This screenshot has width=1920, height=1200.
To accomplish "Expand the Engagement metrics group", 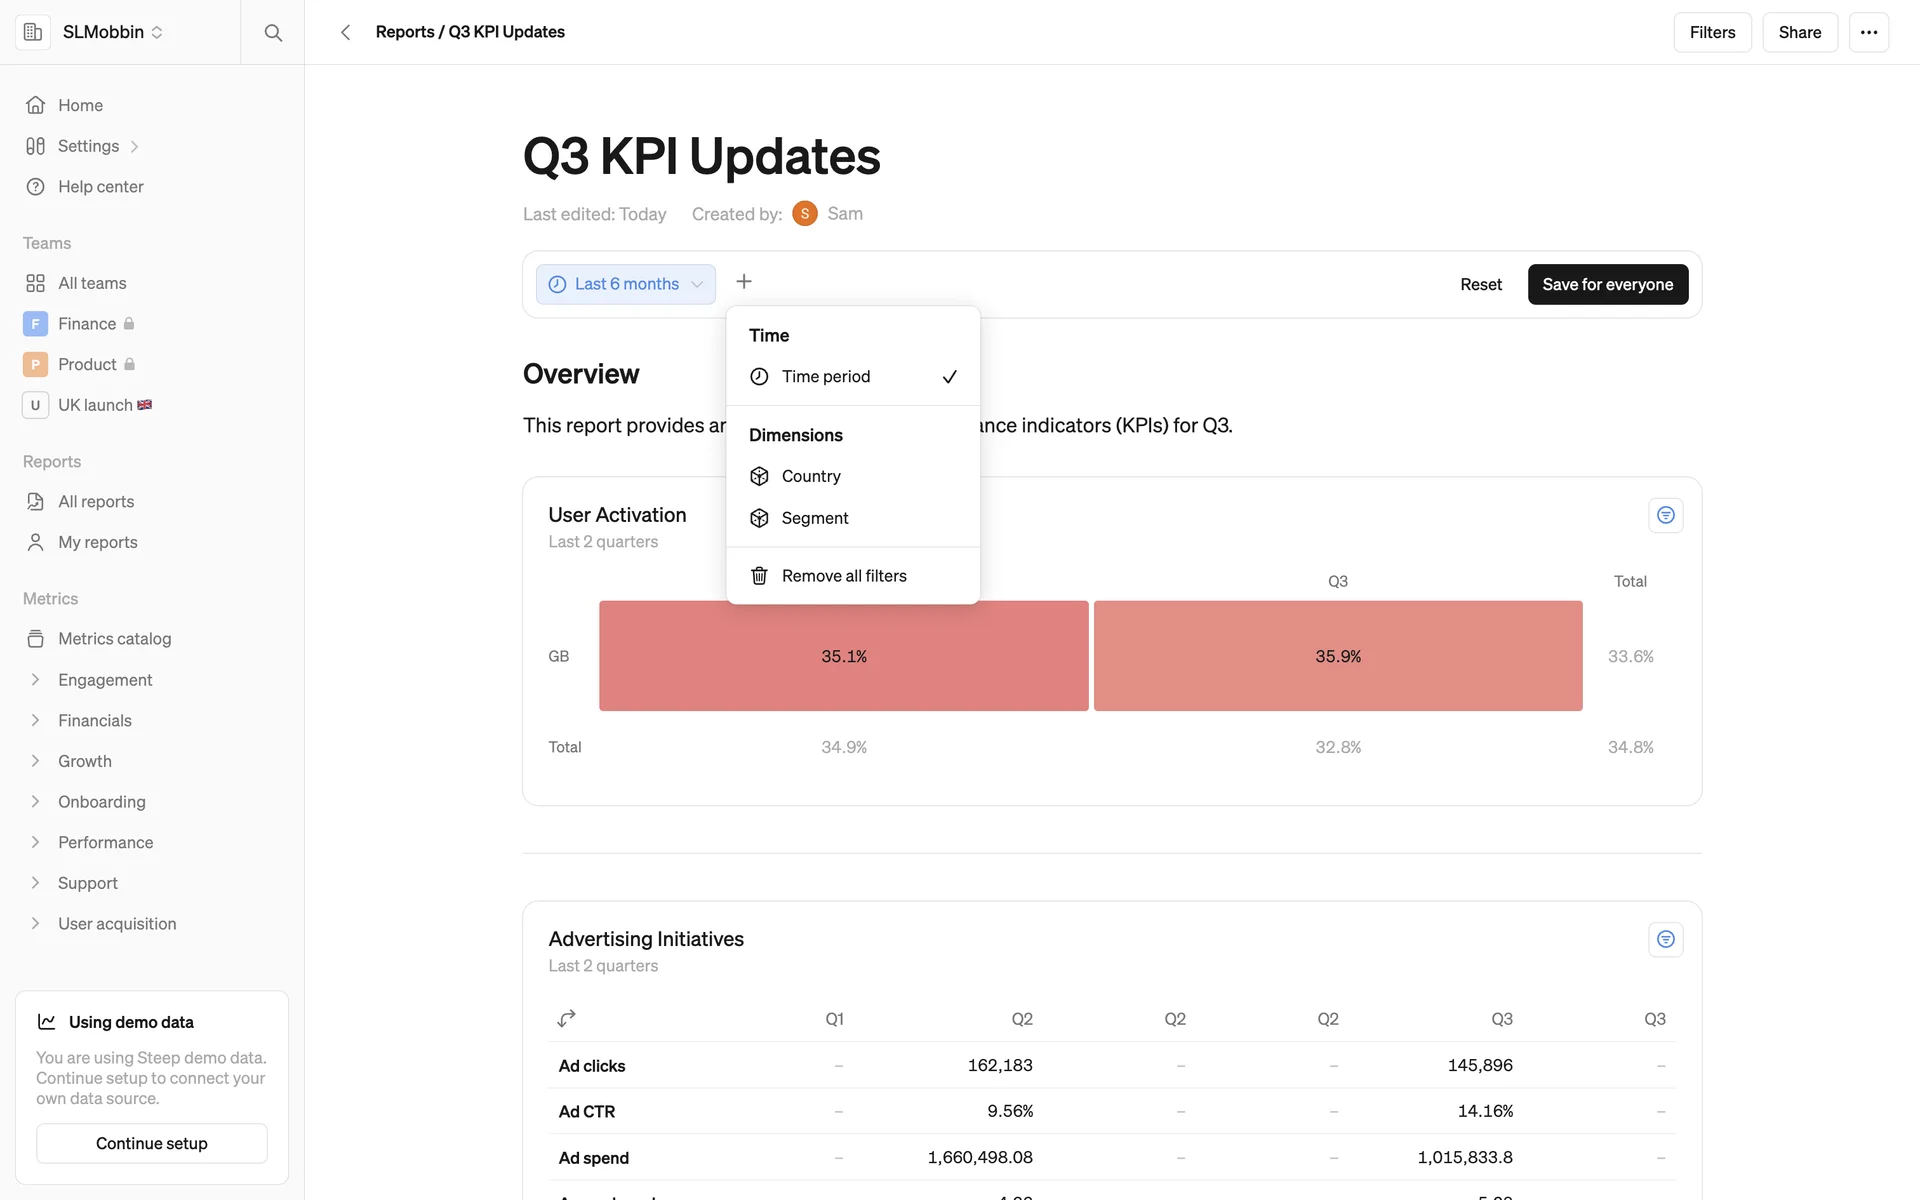I will pyautogui.click(x=104, y=680).
